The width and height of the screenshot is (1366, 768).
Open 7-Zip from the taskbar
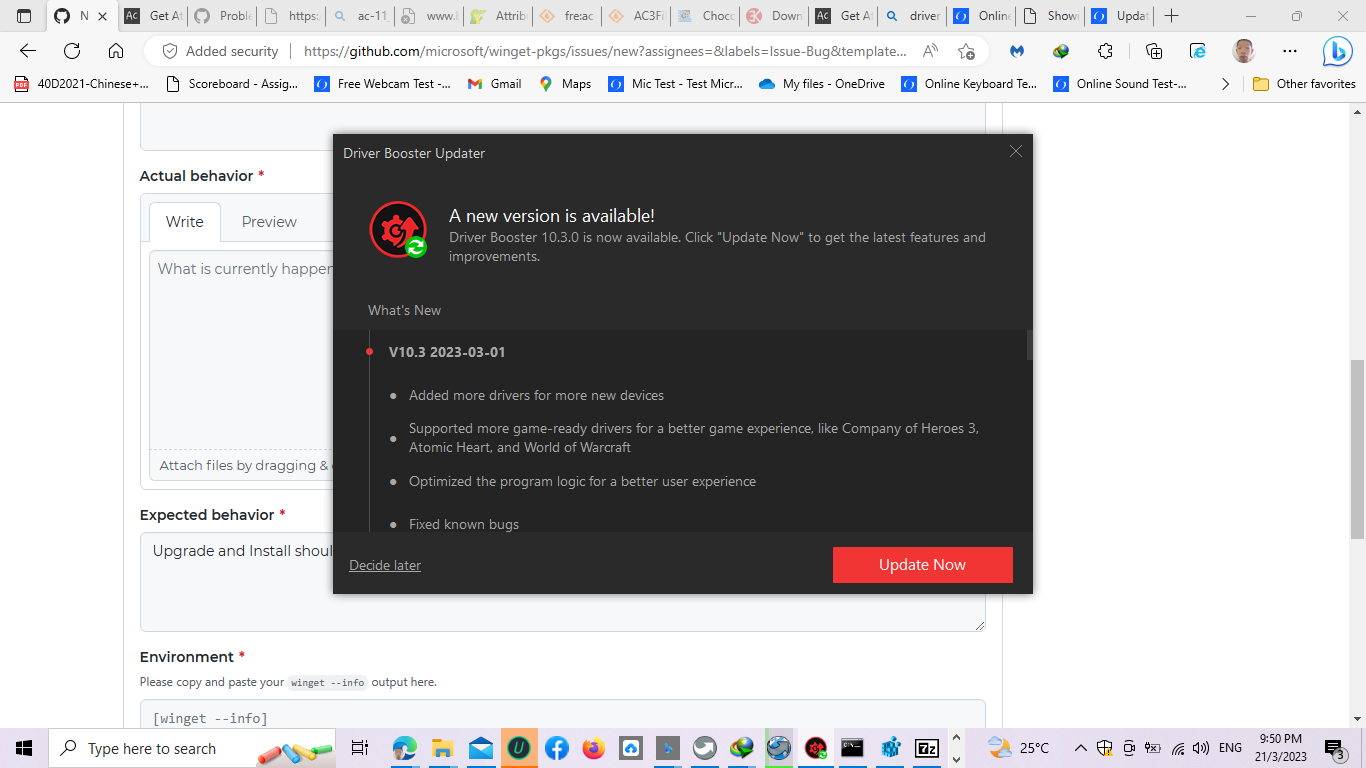[927, 748]
